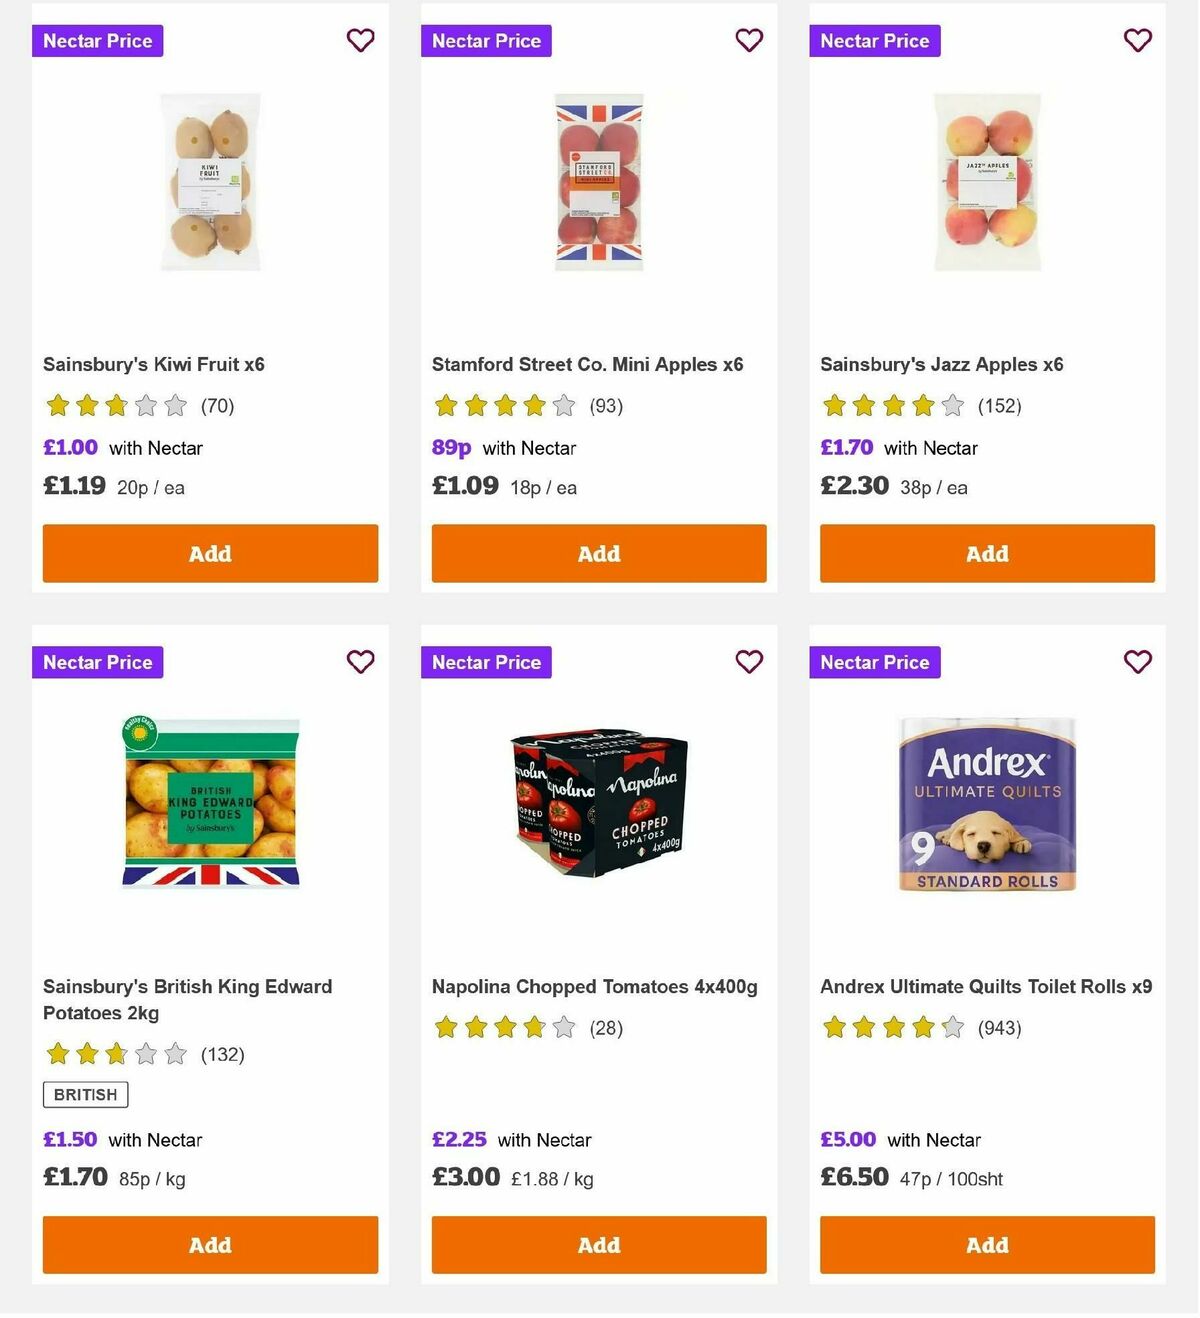
Task: Click the heart icon on Andrex Toilet Rolls
Action: point(1137,661)
